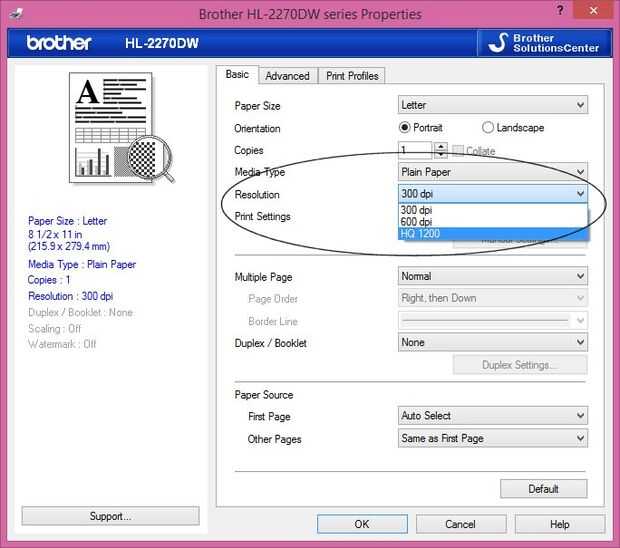Viewport: 620px width, 548px height.
Task: Click the 'Paper Size : Letter' summary text
Action: (x=67, y=221)
